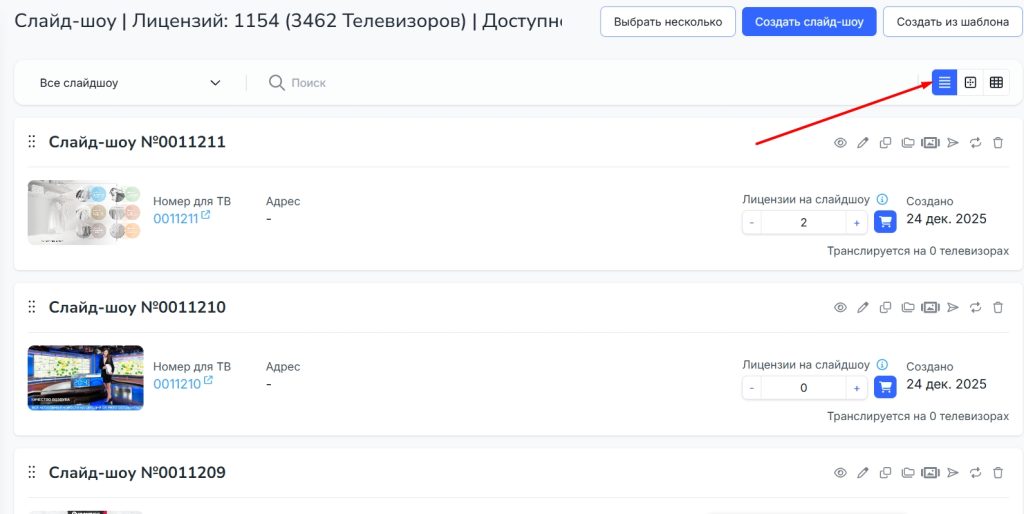This screenshot has width=1024, height=514.
Task: Click refresh arrows icon on slideshow №0011209
Action: [x=976, y=473]
